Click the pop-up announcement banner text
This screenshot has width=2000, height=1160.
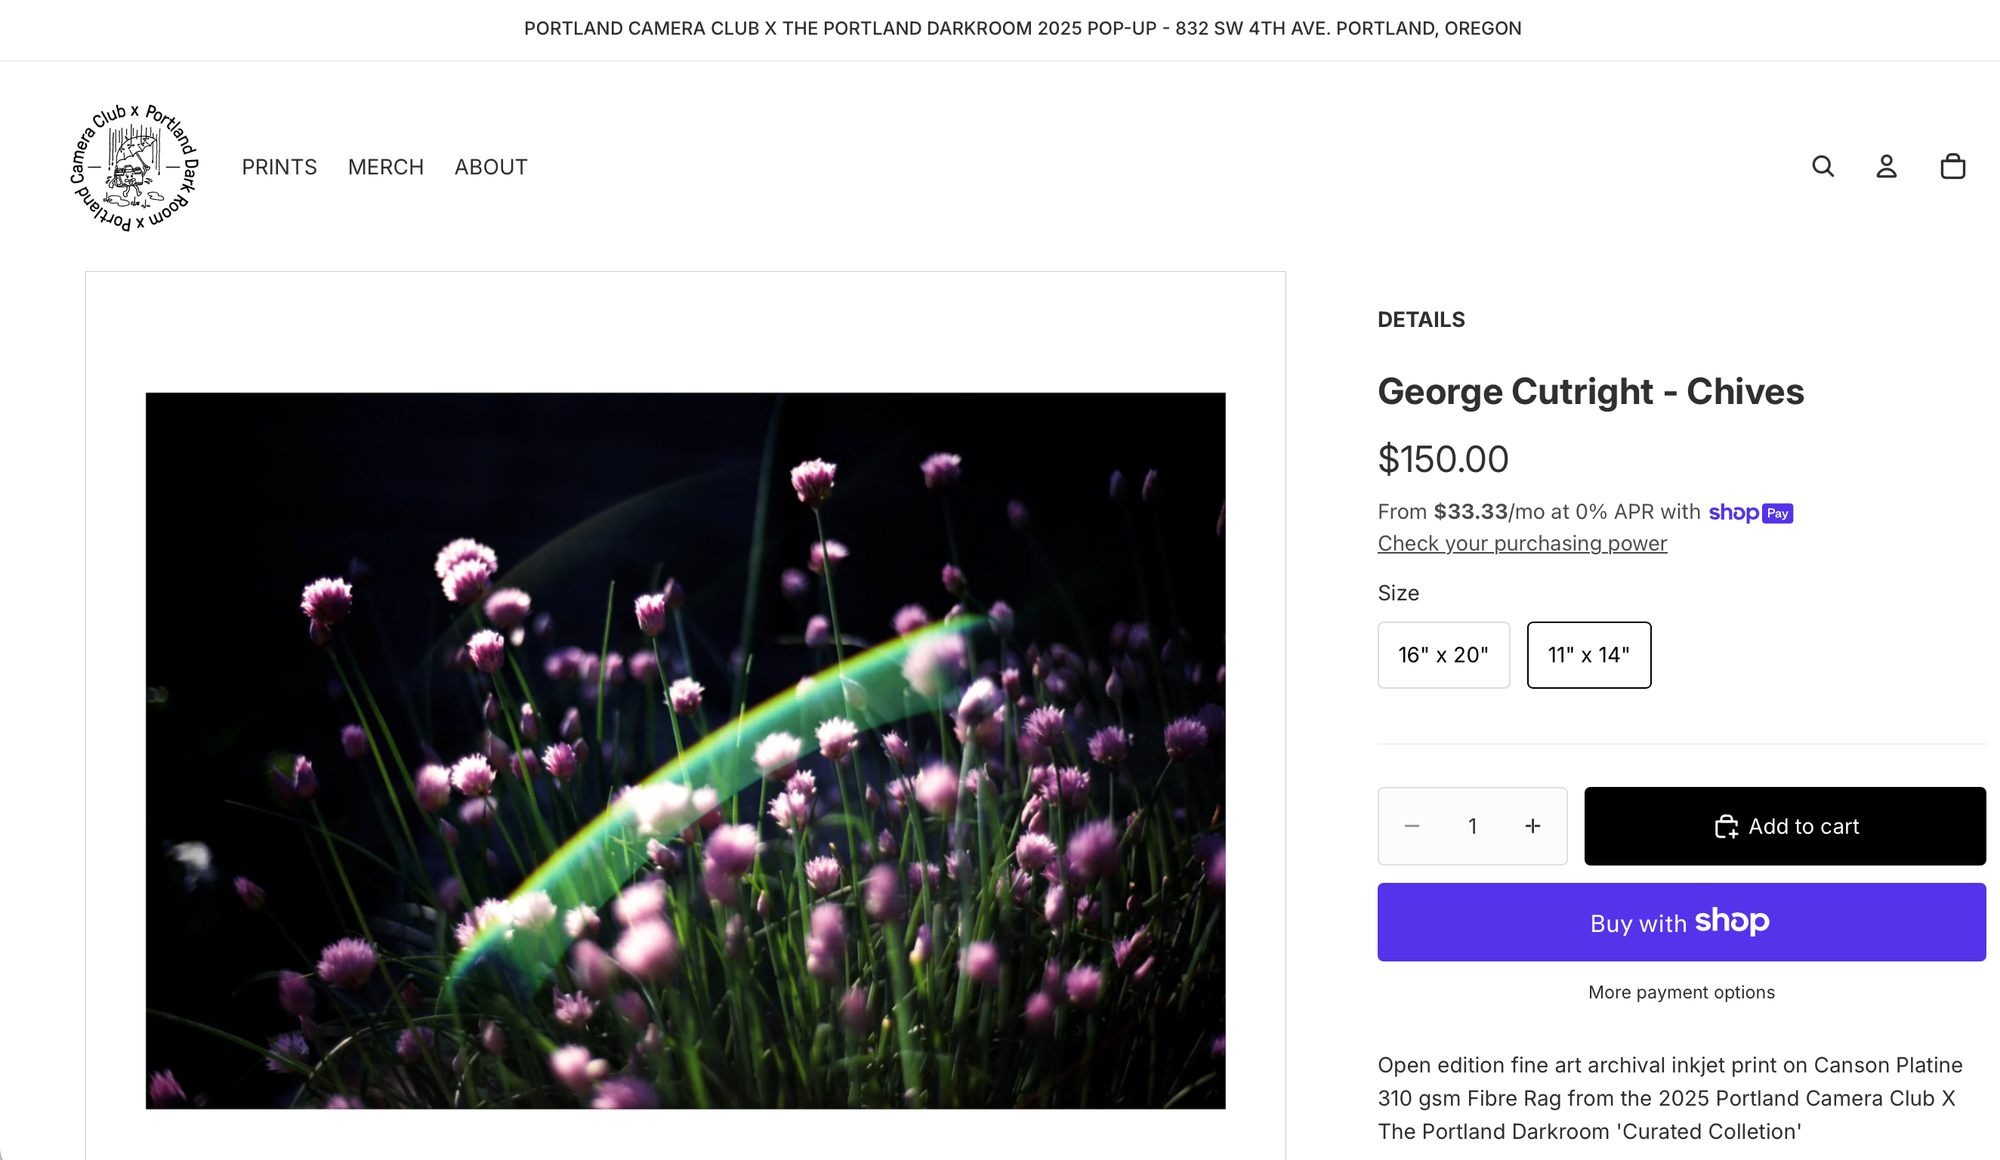(1022, 29)
